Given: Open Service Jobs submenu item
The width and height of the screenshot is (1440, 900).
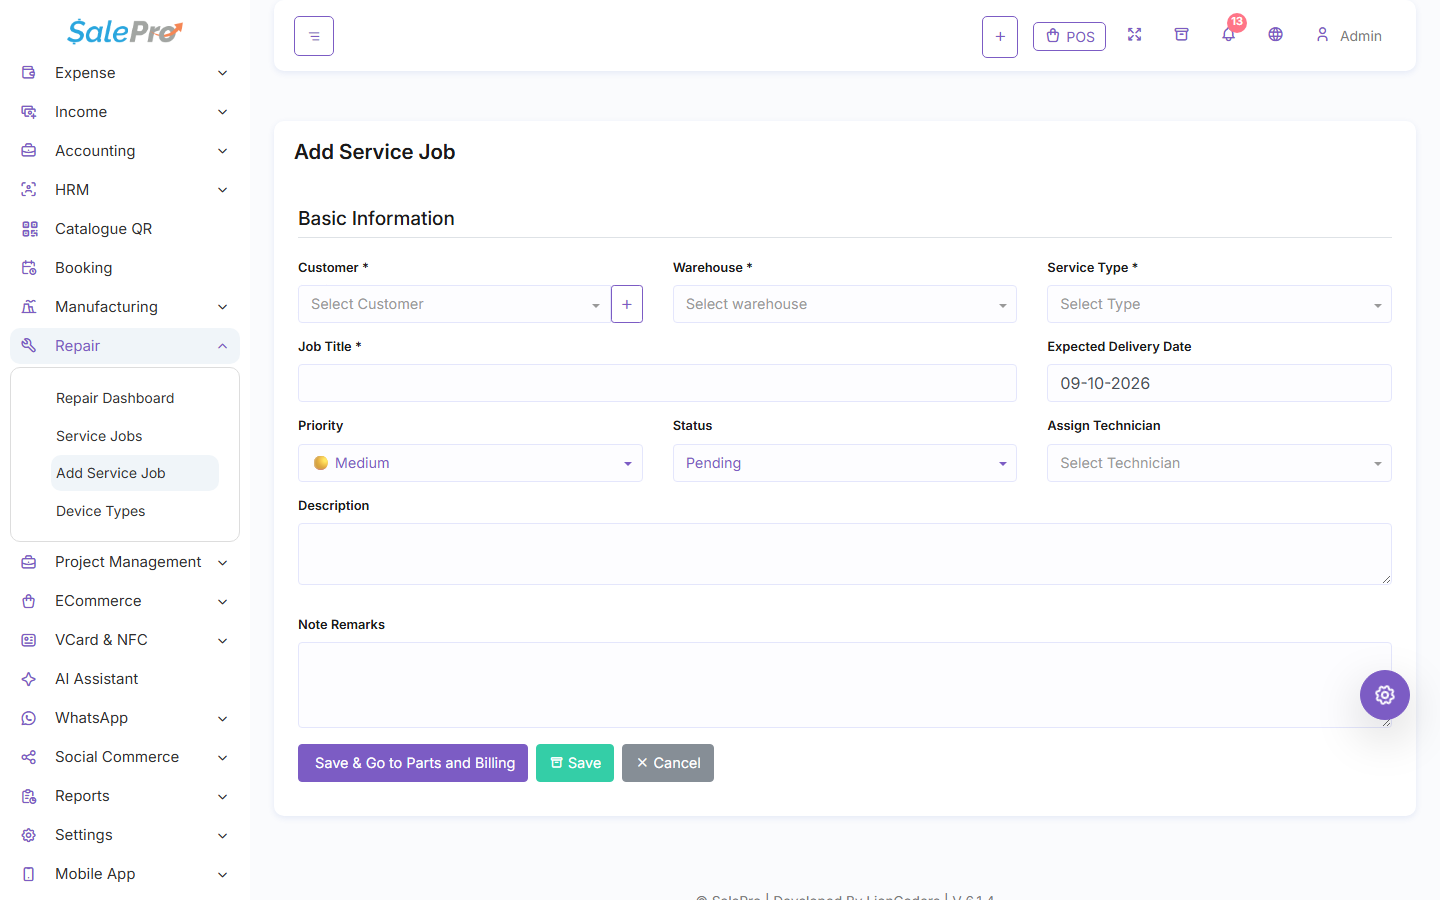Looking at the screenshot, I should click(99, 436).
